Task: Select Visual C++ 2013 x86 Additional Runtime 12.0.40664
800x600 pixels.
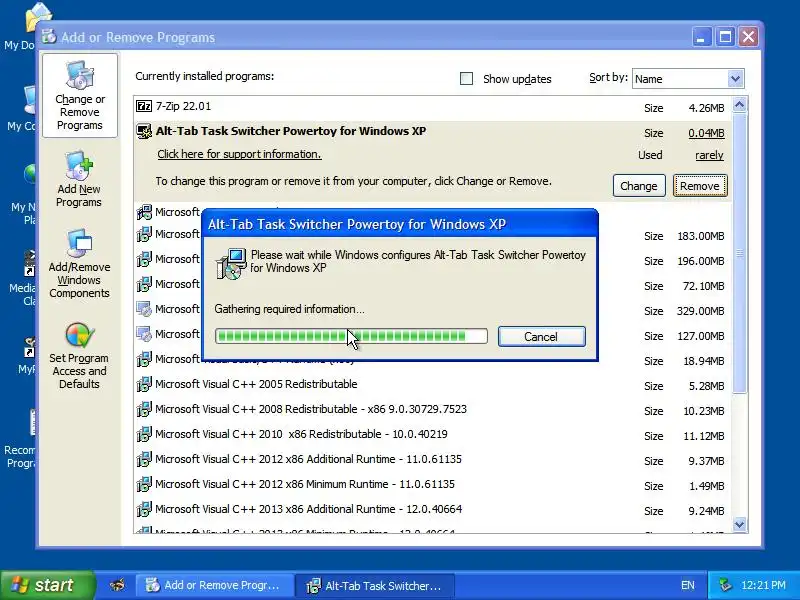Action: tap(433, 509)
